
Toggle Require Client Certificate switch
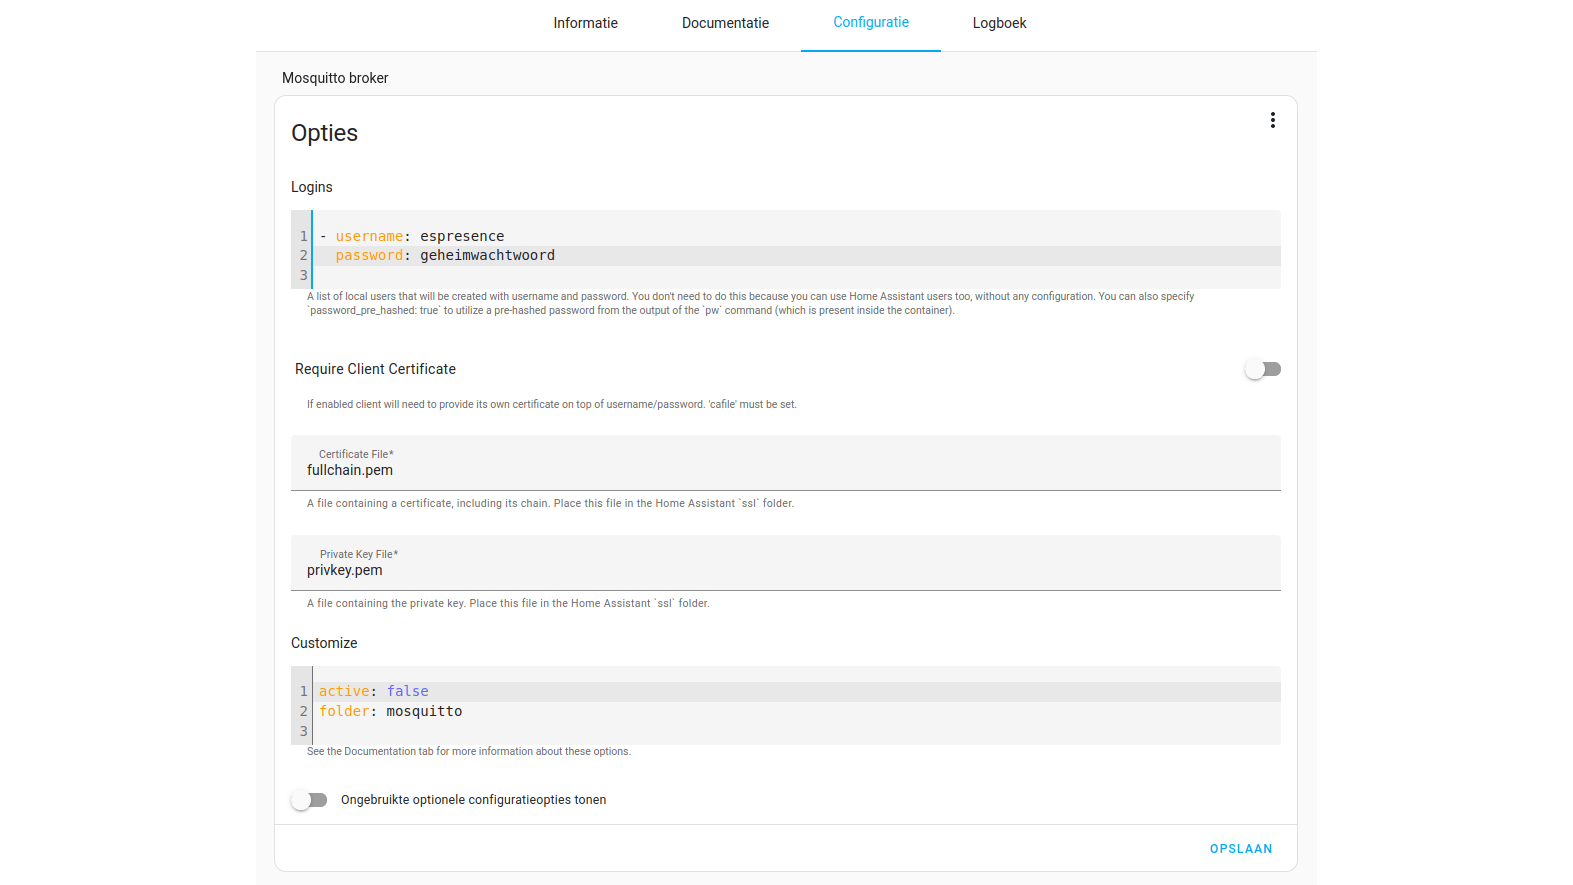click(x=1262, y=370)
